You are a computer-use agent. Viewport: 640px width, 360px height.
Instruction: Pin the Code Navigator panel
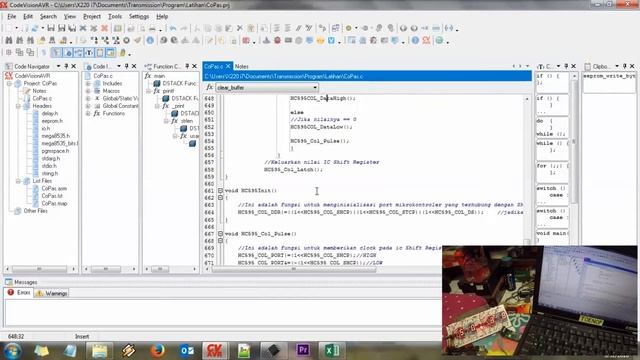pos(66,66)
